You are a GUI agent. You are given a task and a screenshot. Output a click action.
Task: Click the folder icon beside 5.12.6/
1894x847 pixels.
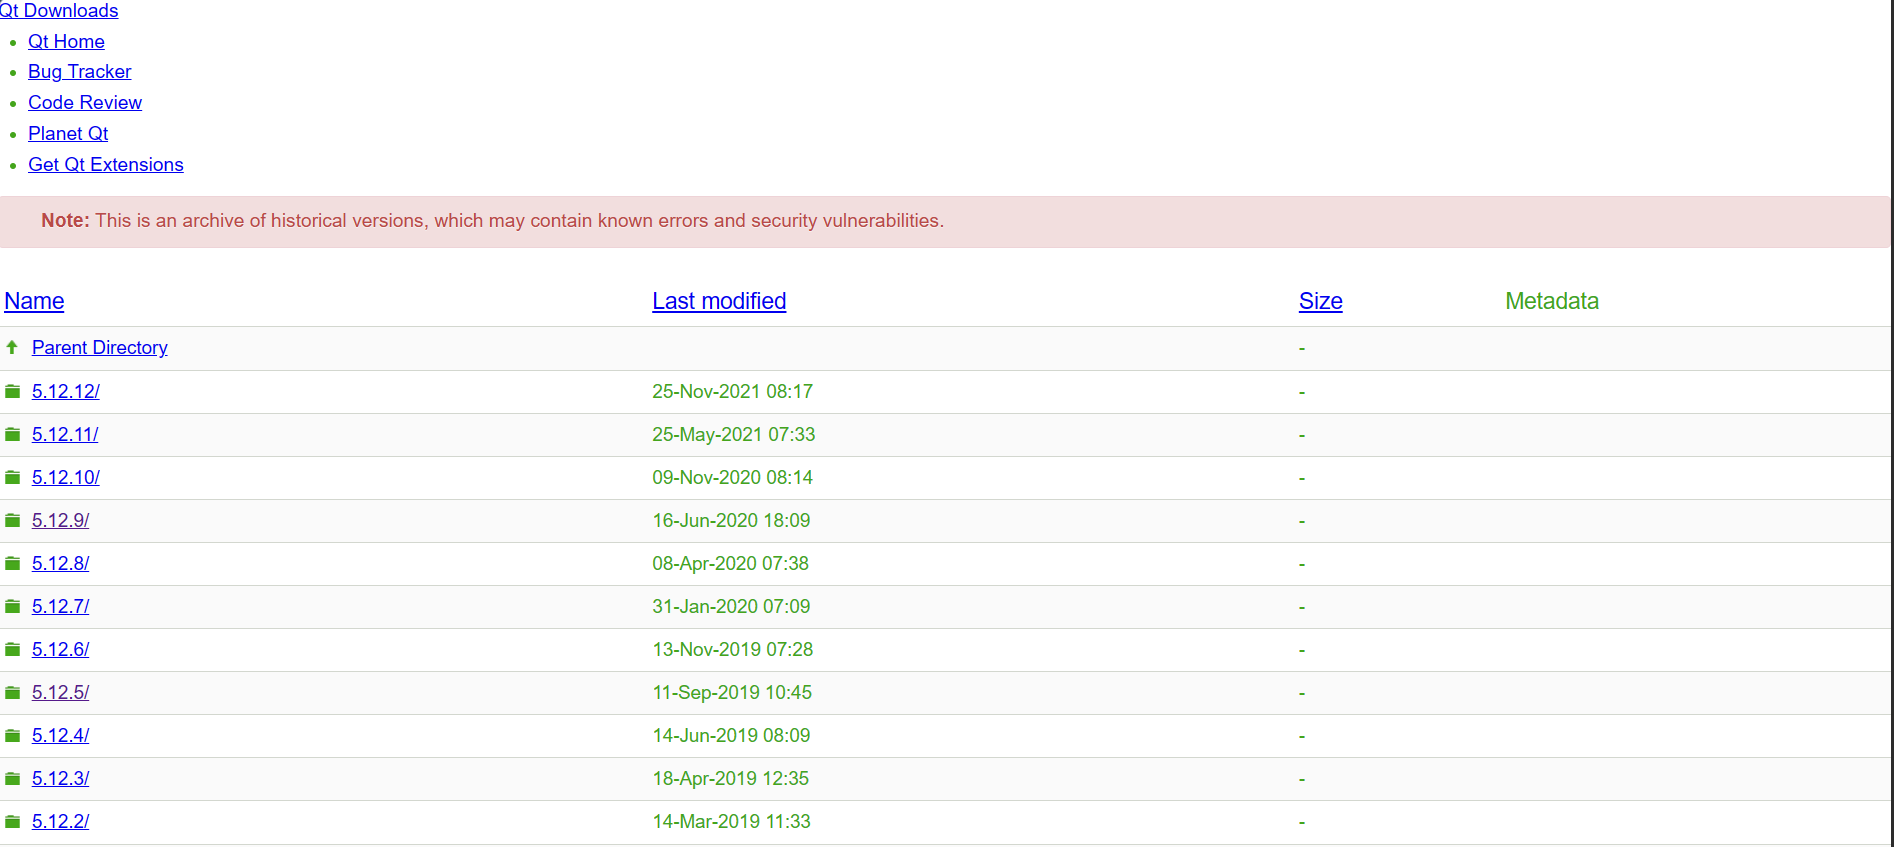point(12,649)
